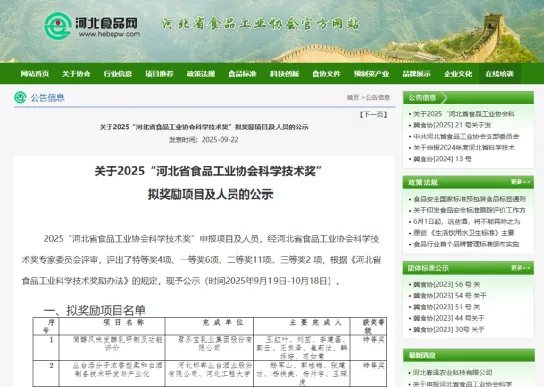This screenshot has height=387, width=544.
Task: Click 更多>> in the 政策法规 panel header
Action: pyautogui.click(x=520, y=182)
